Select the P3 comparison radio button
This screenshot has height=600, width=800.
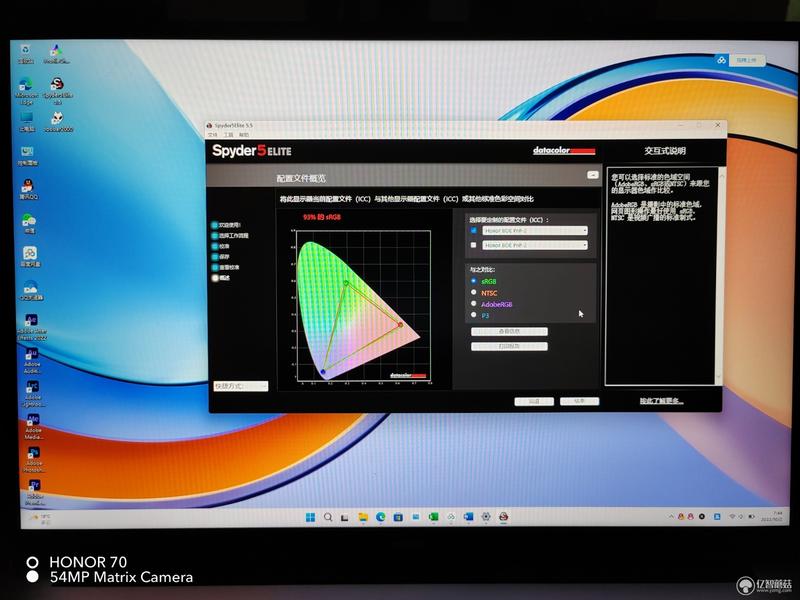click(x=473, y=315)
